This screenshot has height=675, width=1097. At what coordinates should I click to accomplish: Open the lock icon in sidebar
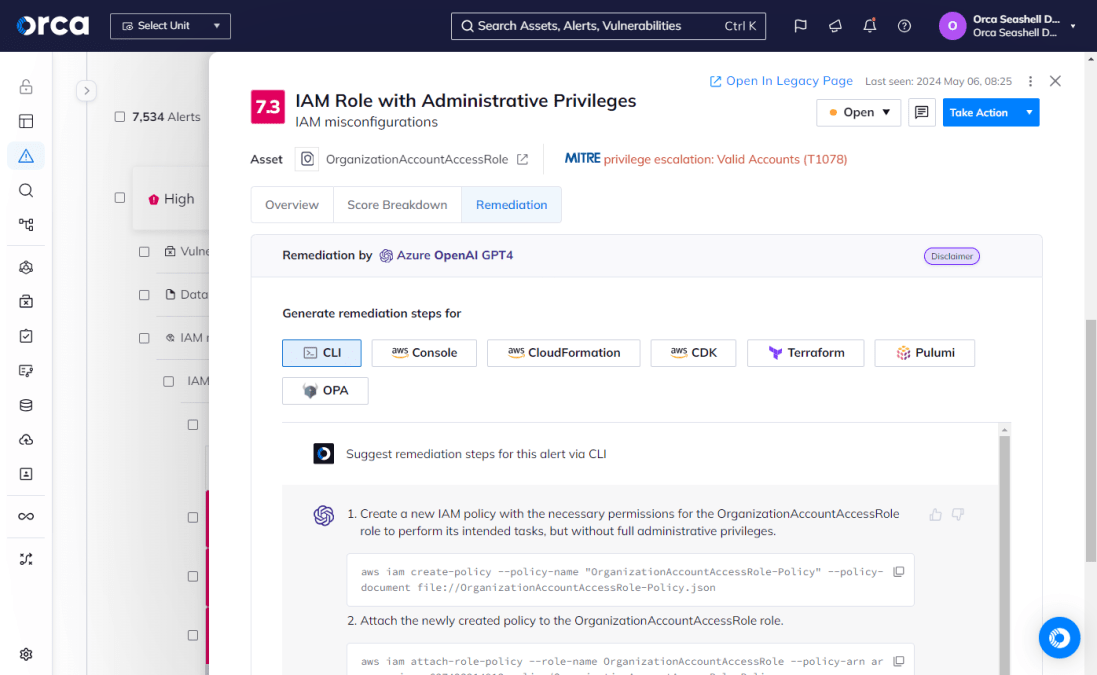point(26,87)
